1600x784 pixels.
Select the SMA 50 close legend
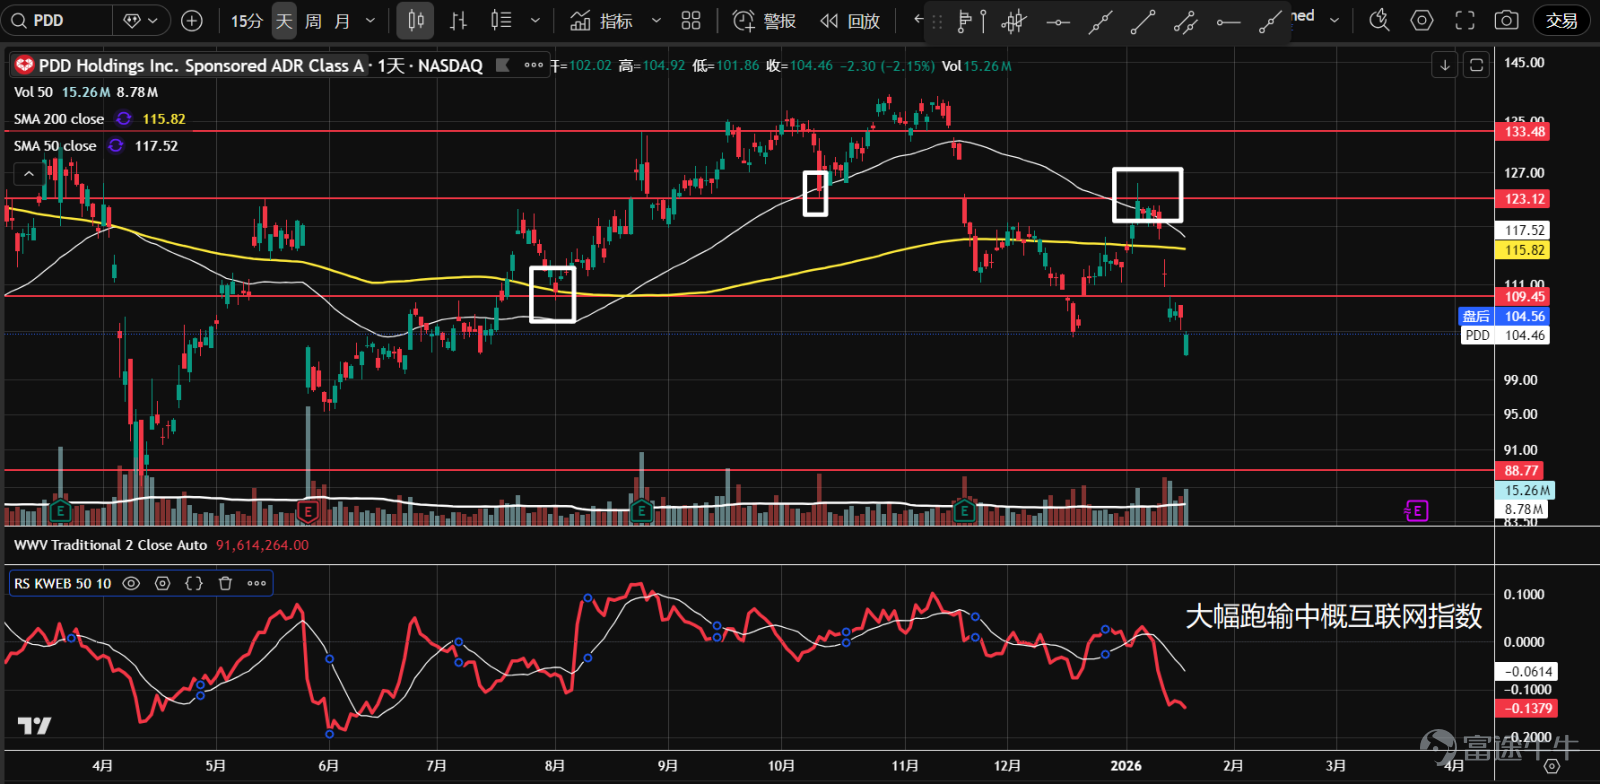tap(55, 146)
